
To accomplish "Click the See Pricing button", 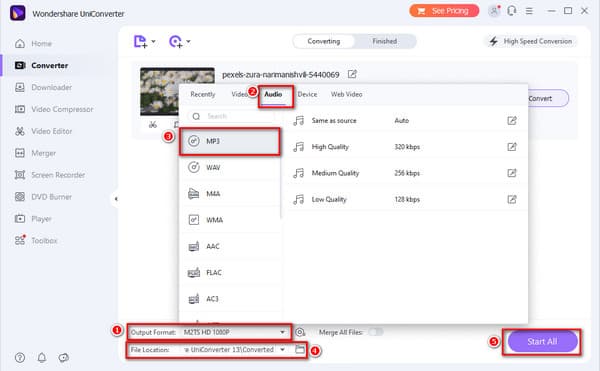I will [x=444, y=11].
